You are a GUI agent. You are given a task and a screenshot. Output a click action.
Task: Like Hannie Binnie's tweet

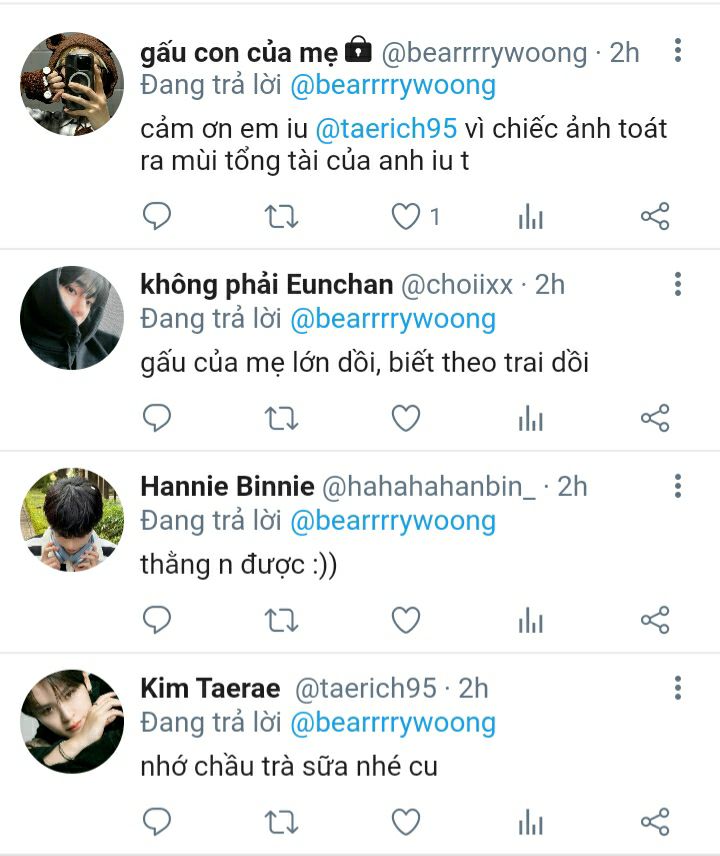point(406,620)
